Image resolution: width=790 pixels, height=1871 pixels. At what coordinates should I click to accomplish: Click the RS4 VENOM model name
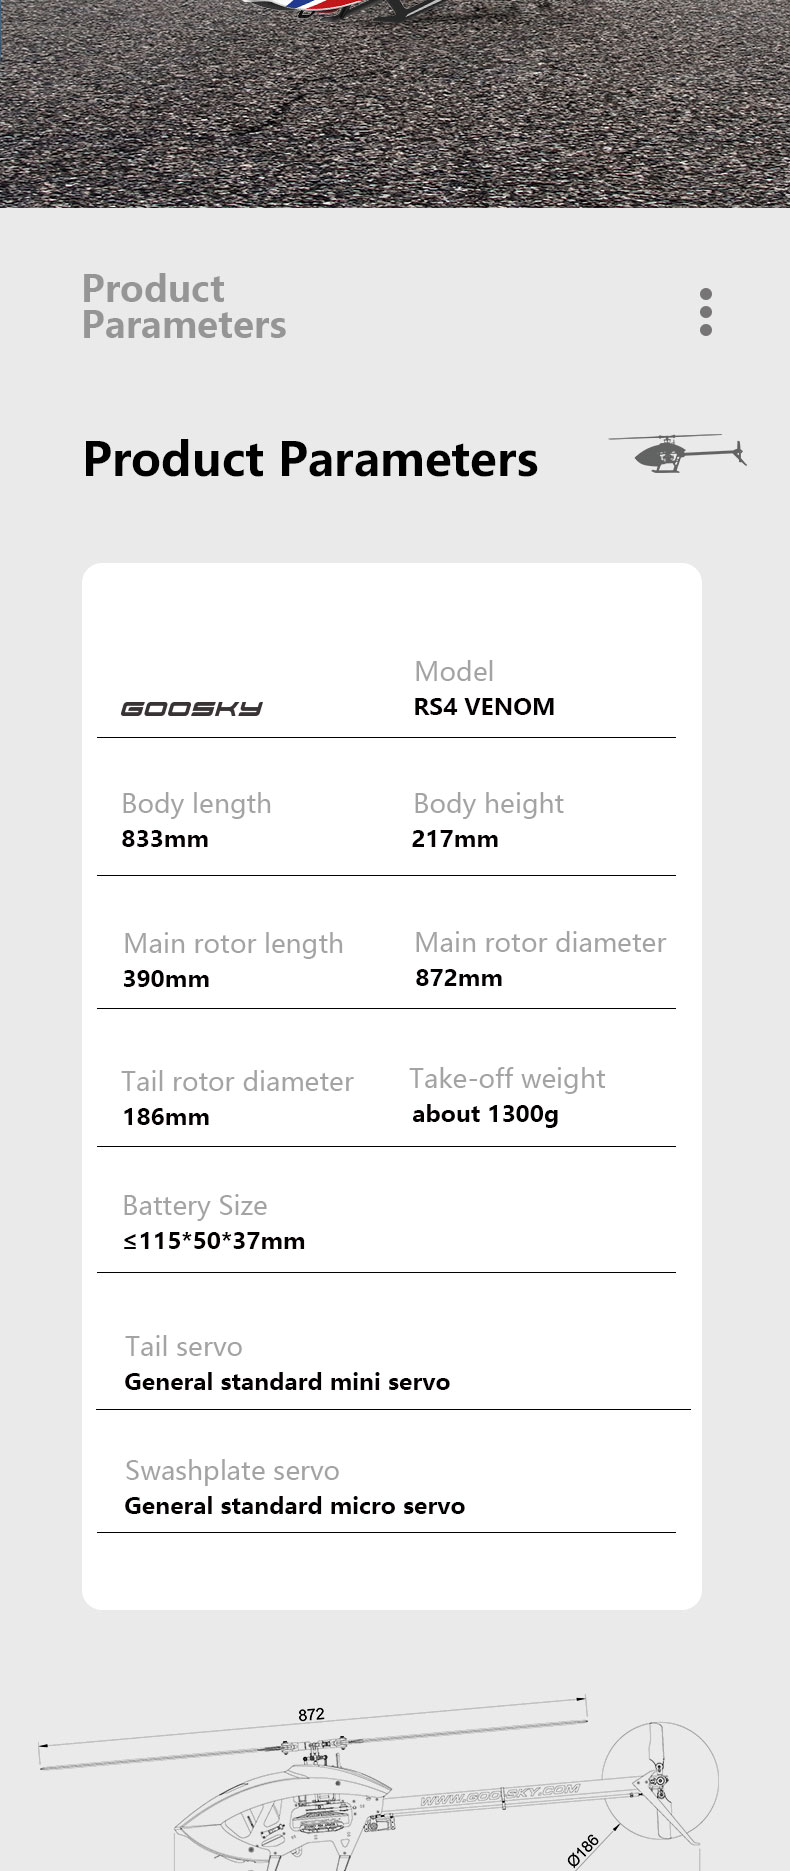pos(484,707)
